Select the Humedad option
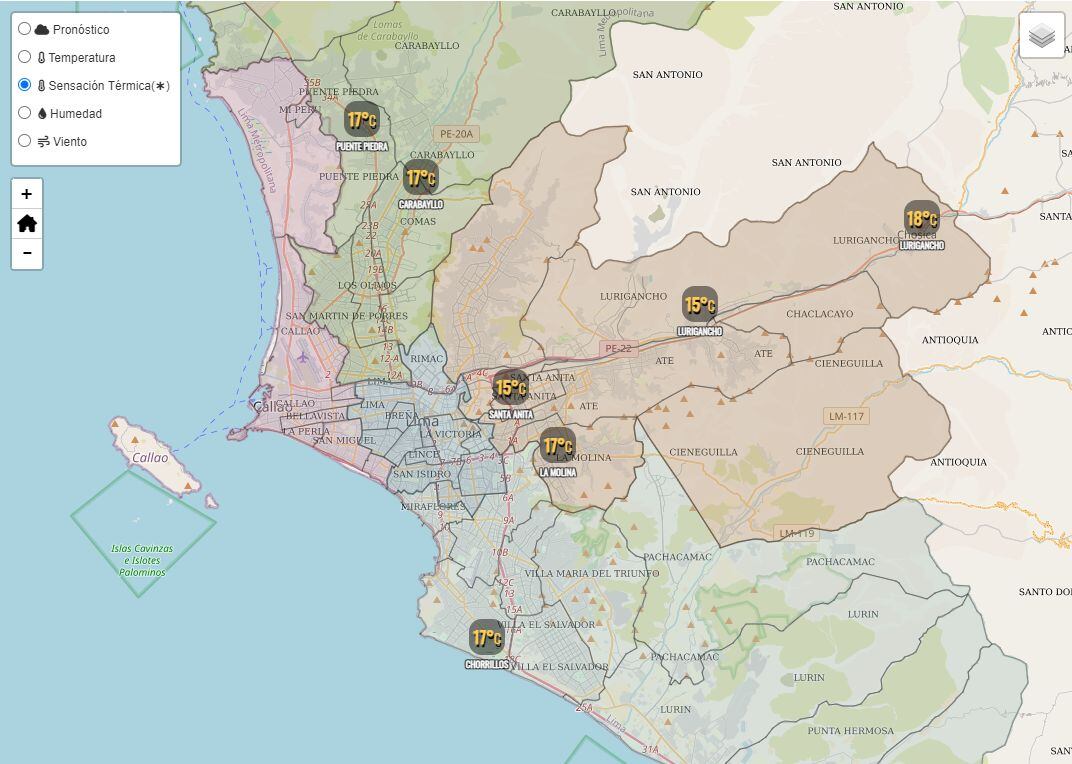Viewport: 1072px width, 764px height. click(24, 113)
